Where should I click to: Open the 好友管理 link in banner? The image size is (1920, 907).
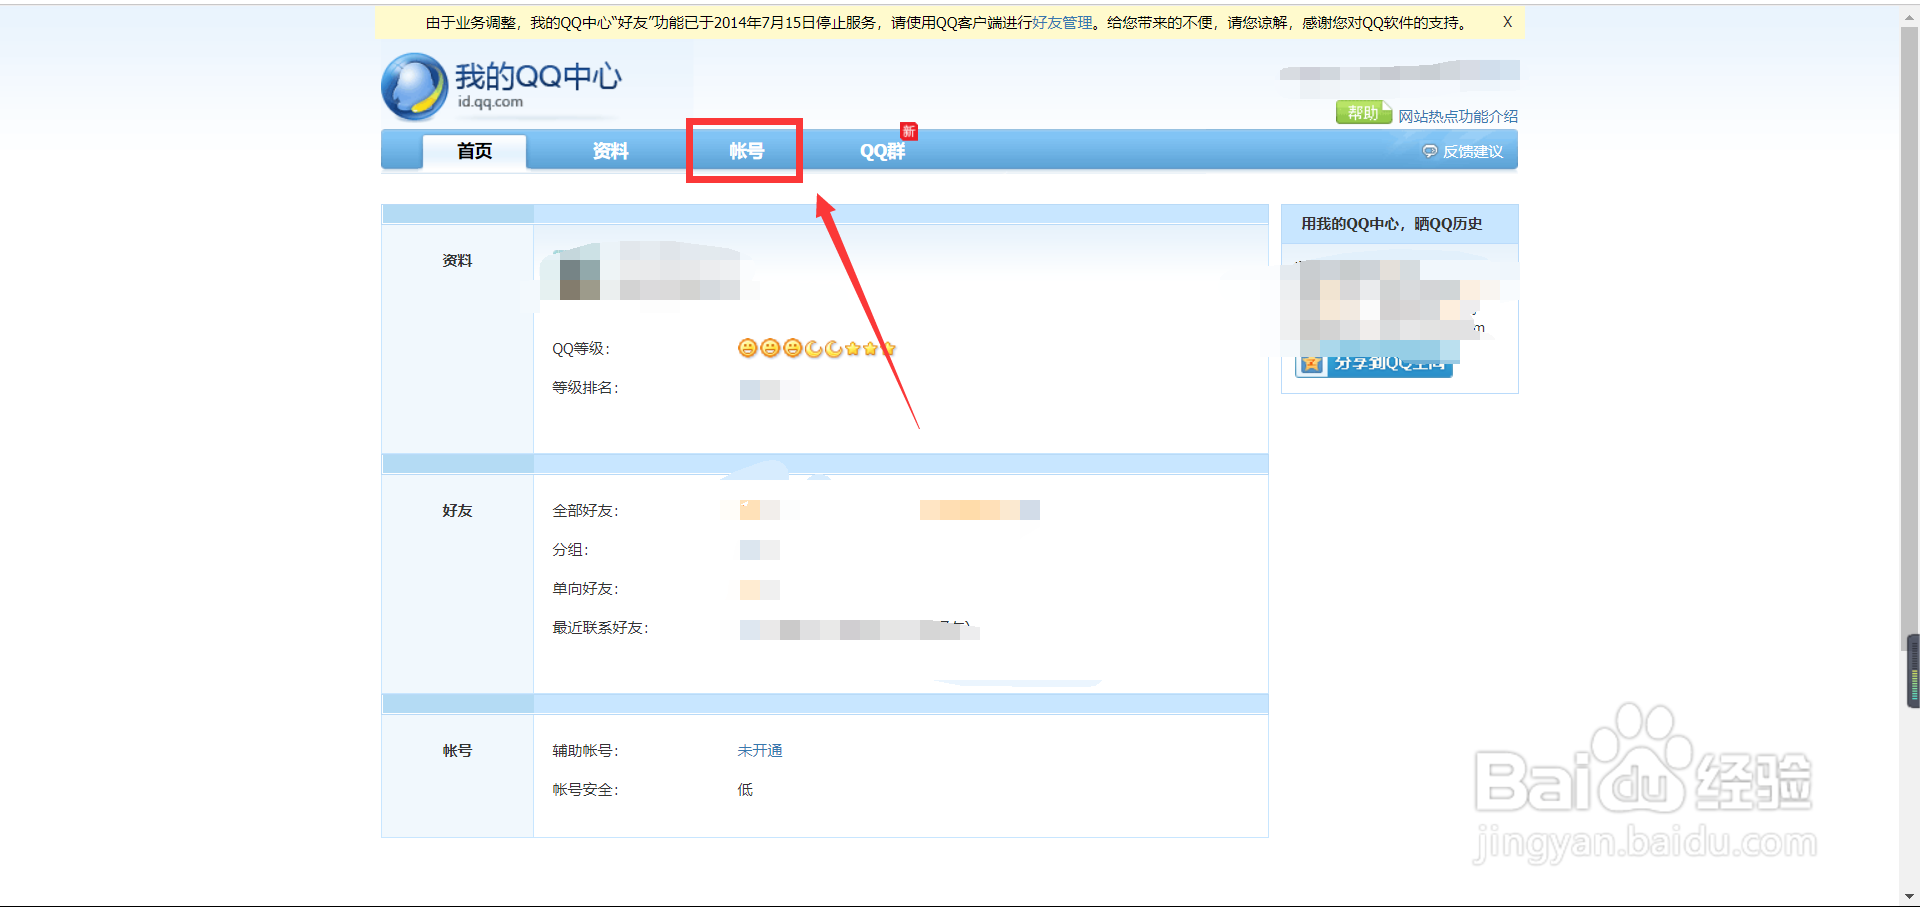coord(1062,22)
